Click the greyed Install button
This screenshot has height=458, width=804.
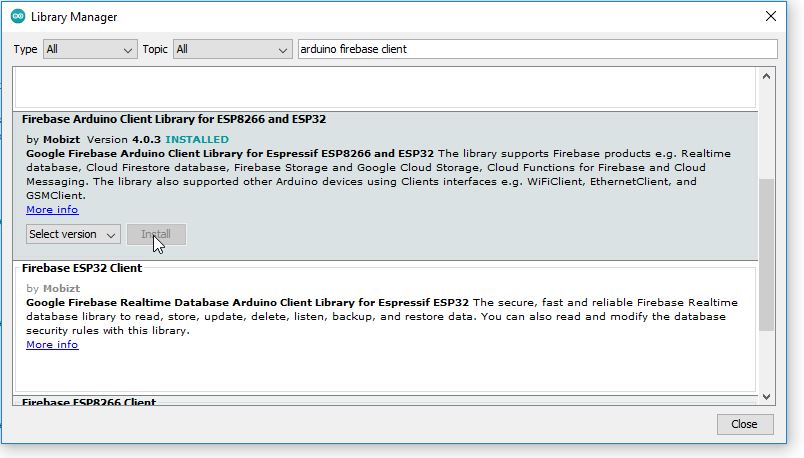(x=156, y=234)
